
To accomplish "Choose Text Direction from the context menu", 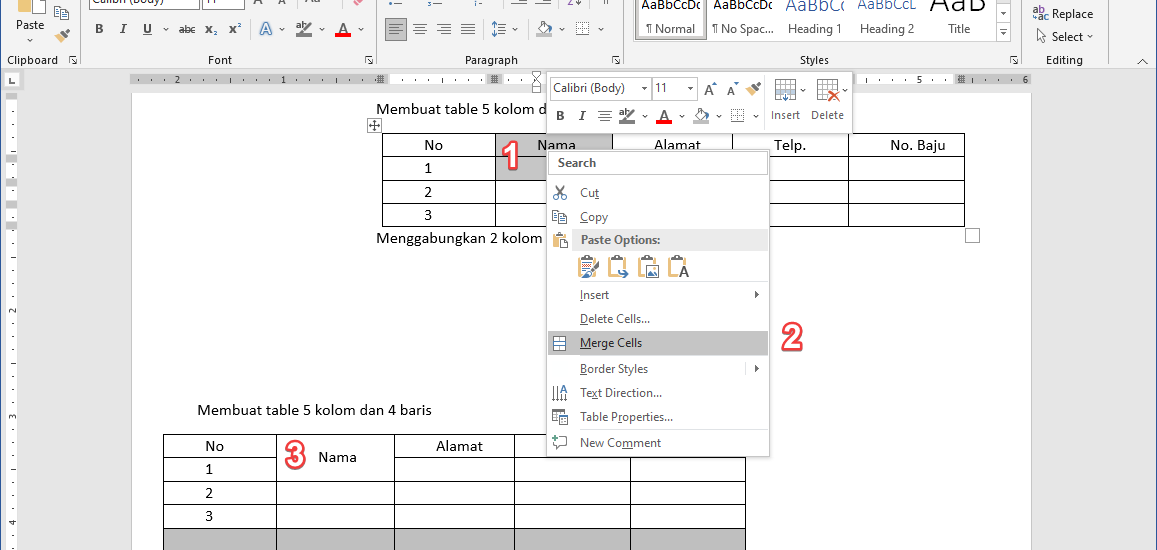I will pos(659,393).
